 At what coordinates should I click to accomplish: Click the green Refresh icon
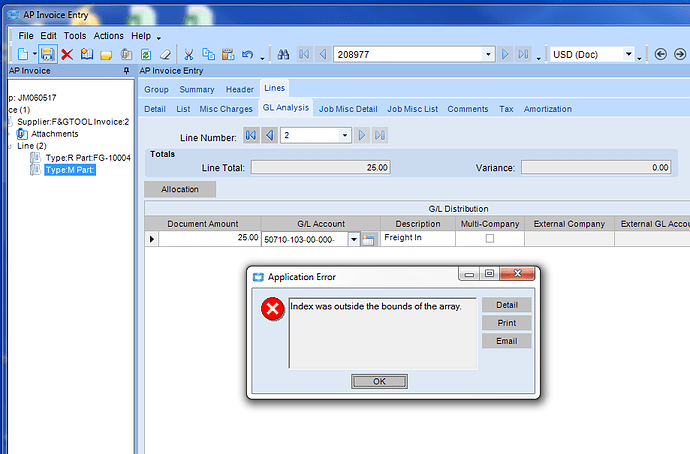146,55
